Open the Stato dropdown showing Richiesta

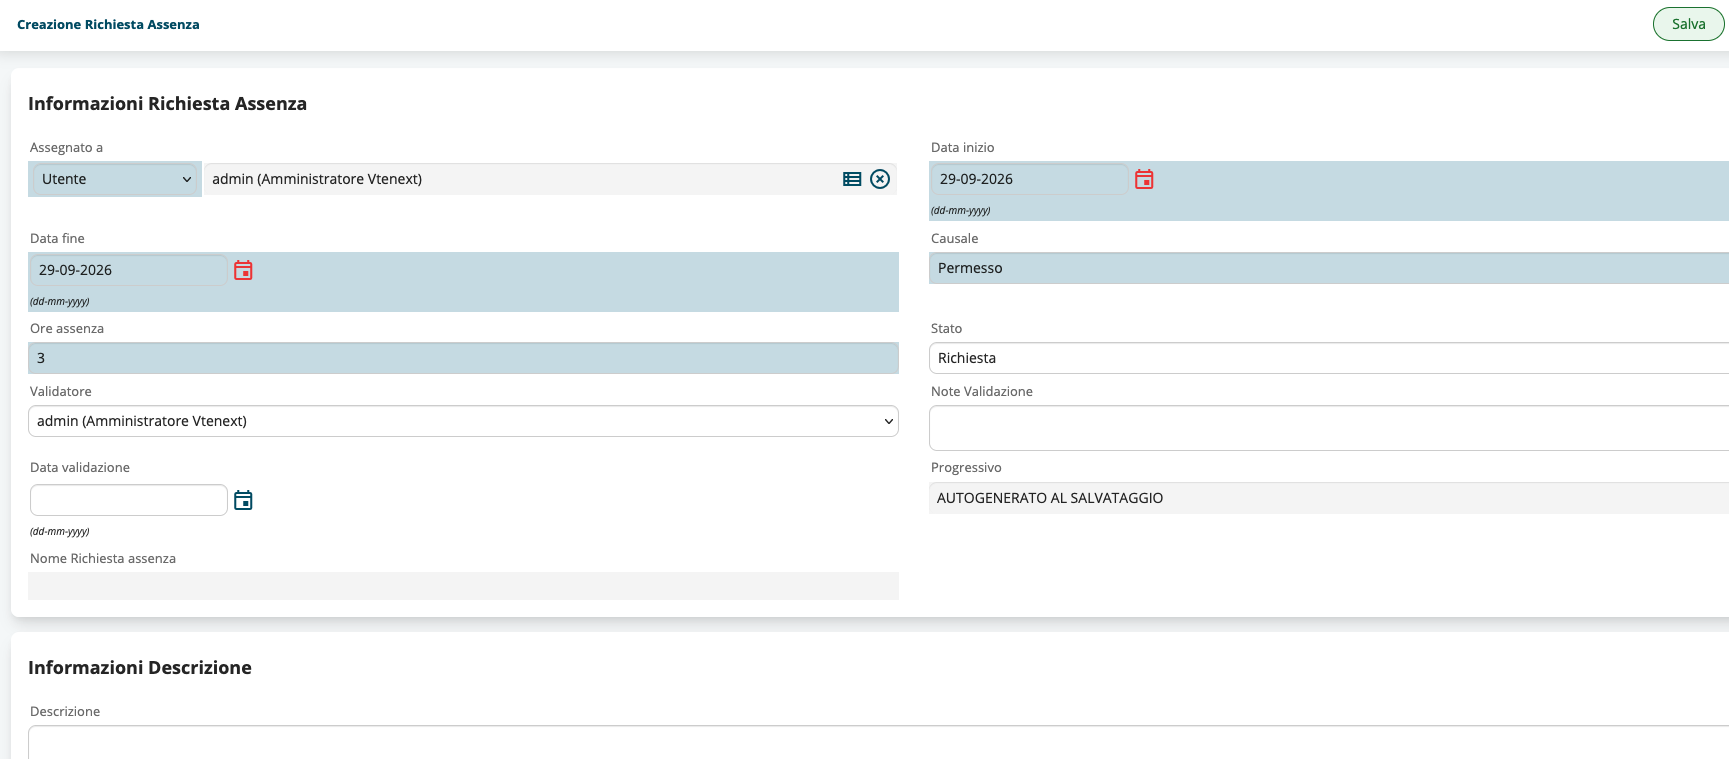[1329, 358]
